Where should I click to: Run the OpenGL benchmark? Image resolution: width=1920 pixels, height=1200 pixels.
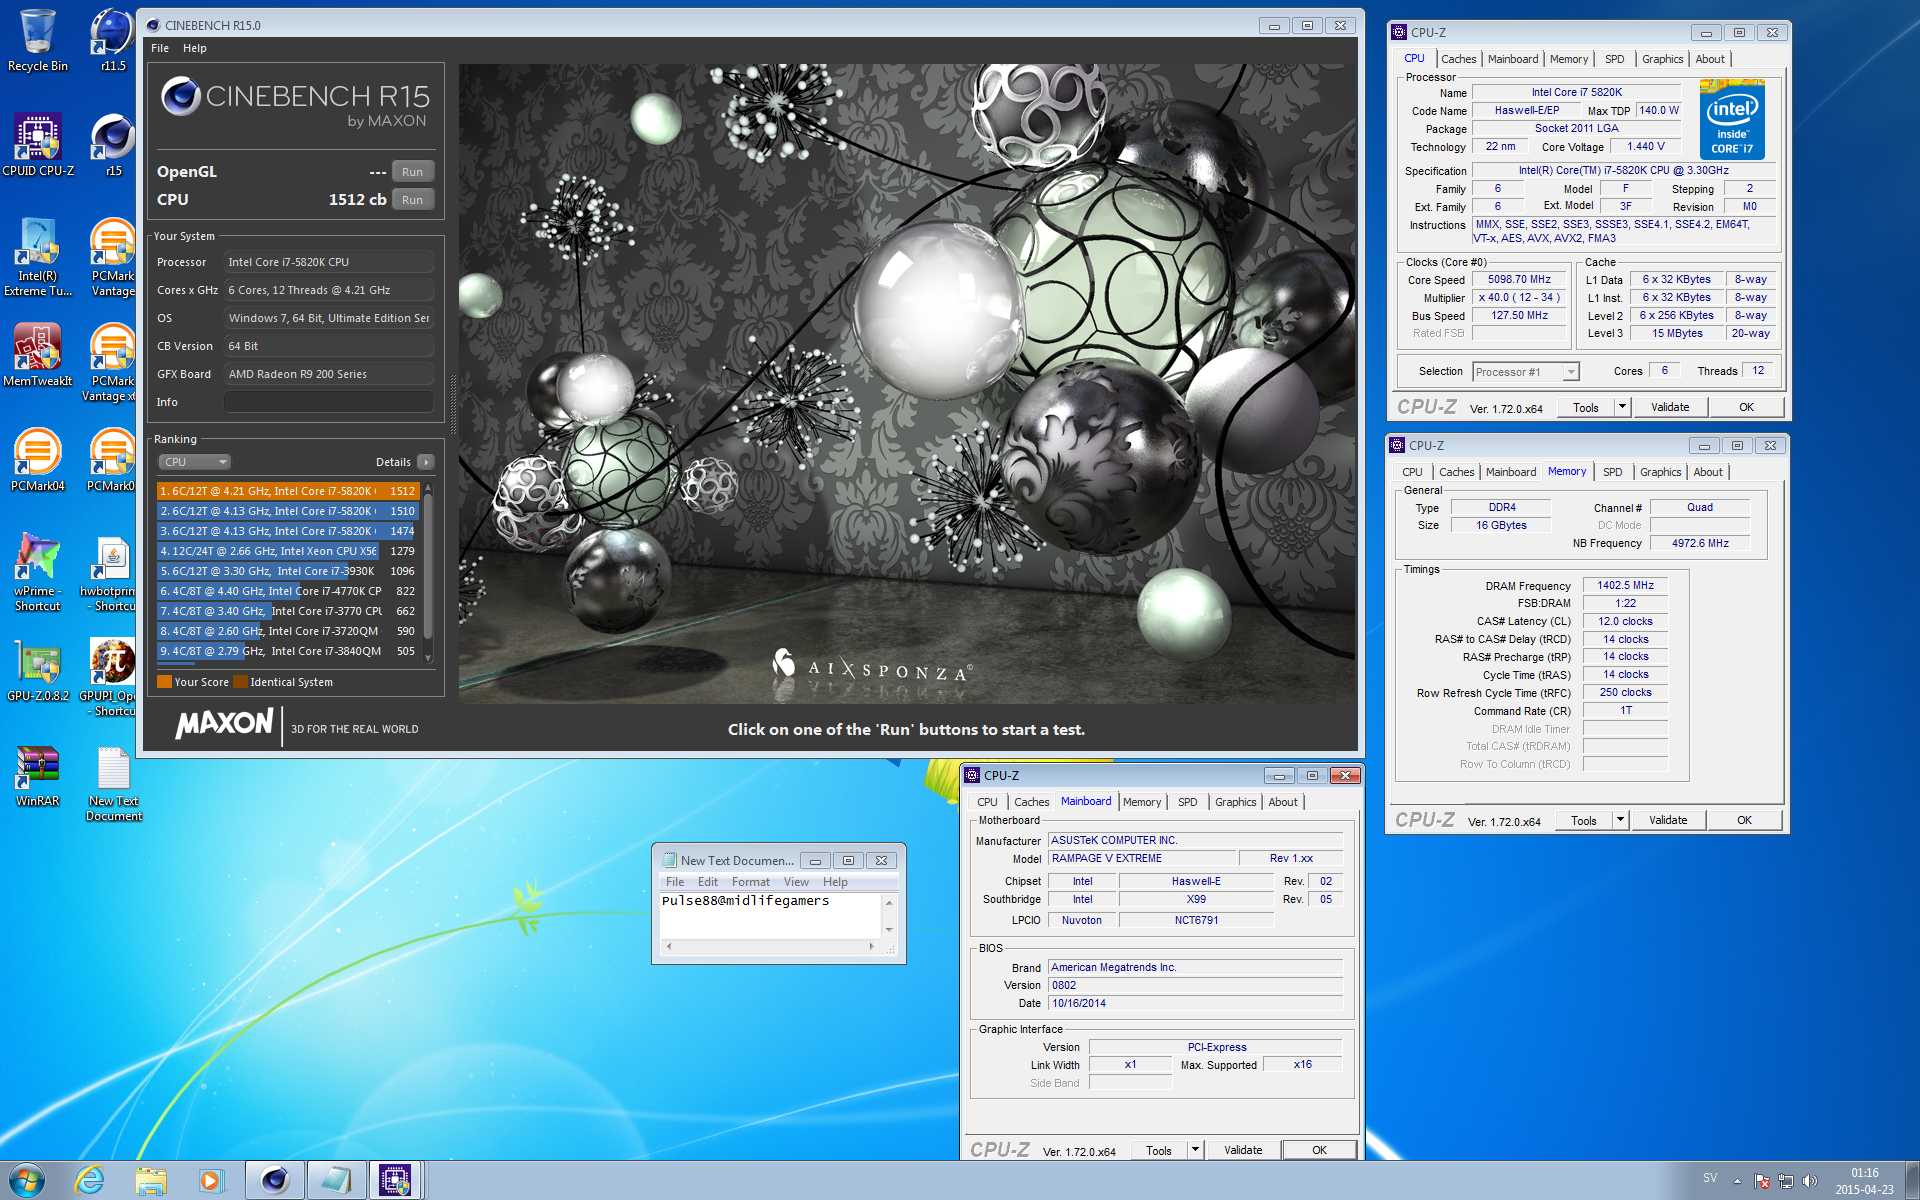pos(413,172)
